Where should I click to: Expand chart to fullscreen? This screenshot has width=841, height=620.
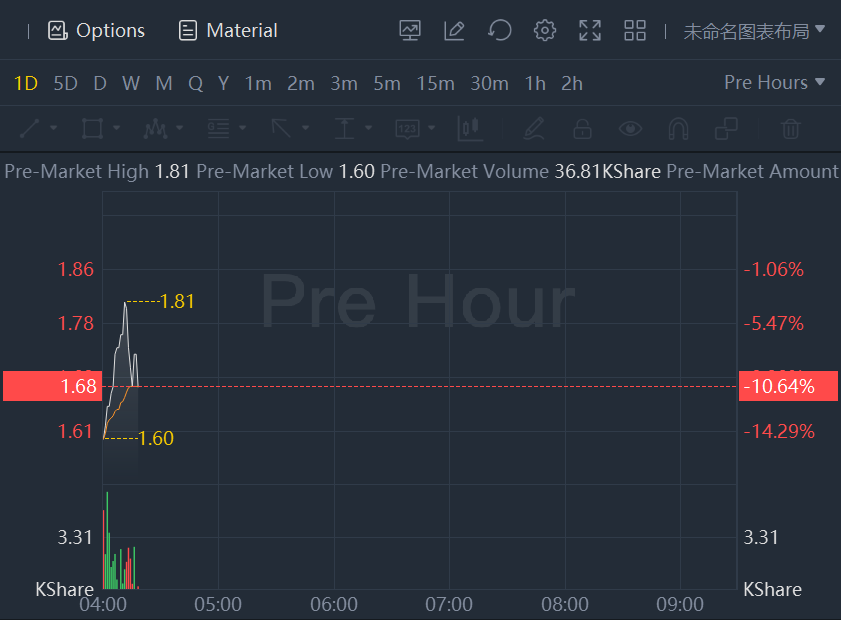coord(590,31)
